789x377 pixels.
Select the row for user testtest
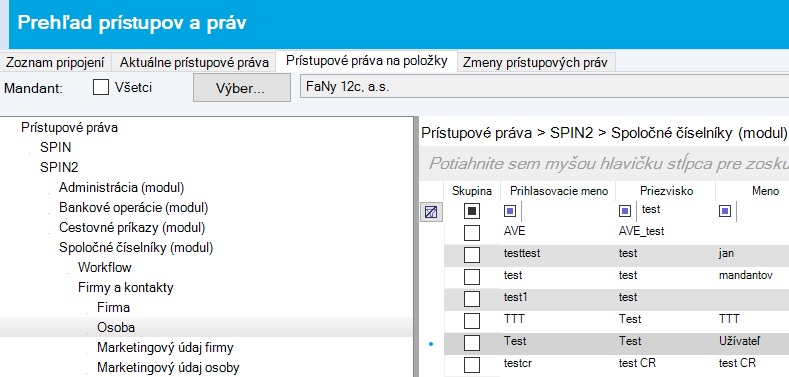616,254
